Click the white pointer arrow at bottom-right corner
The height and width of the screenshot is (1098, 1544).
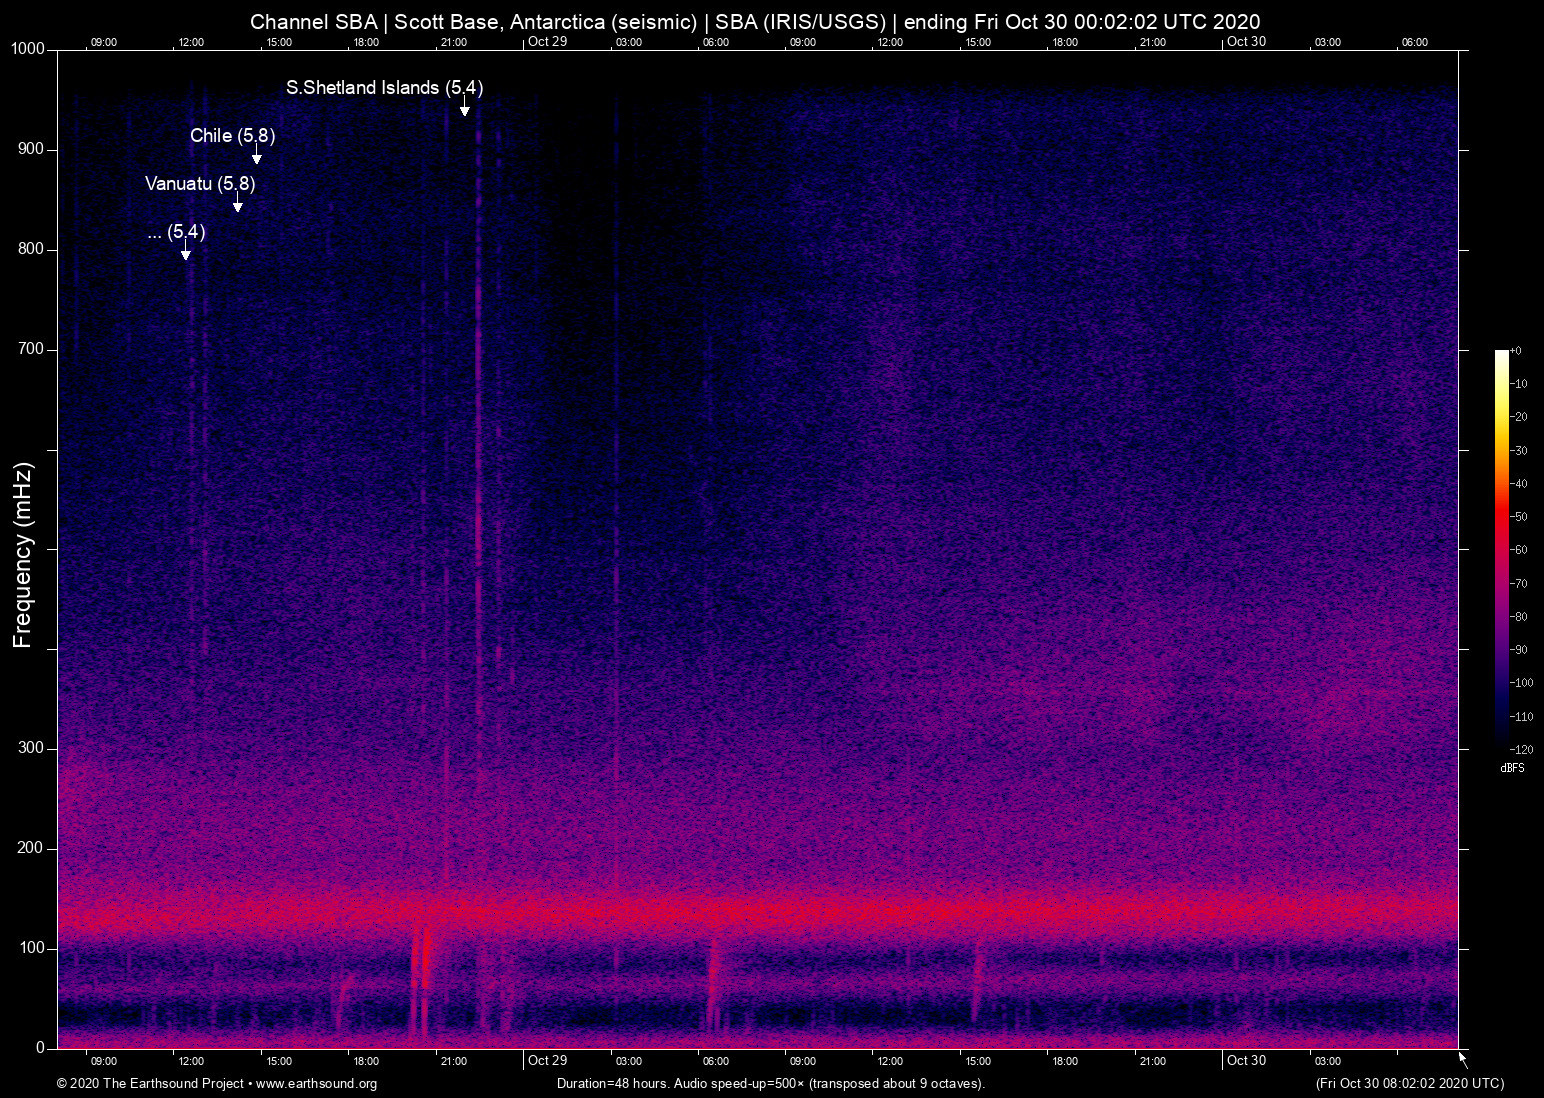[x=1463, y=1059]
